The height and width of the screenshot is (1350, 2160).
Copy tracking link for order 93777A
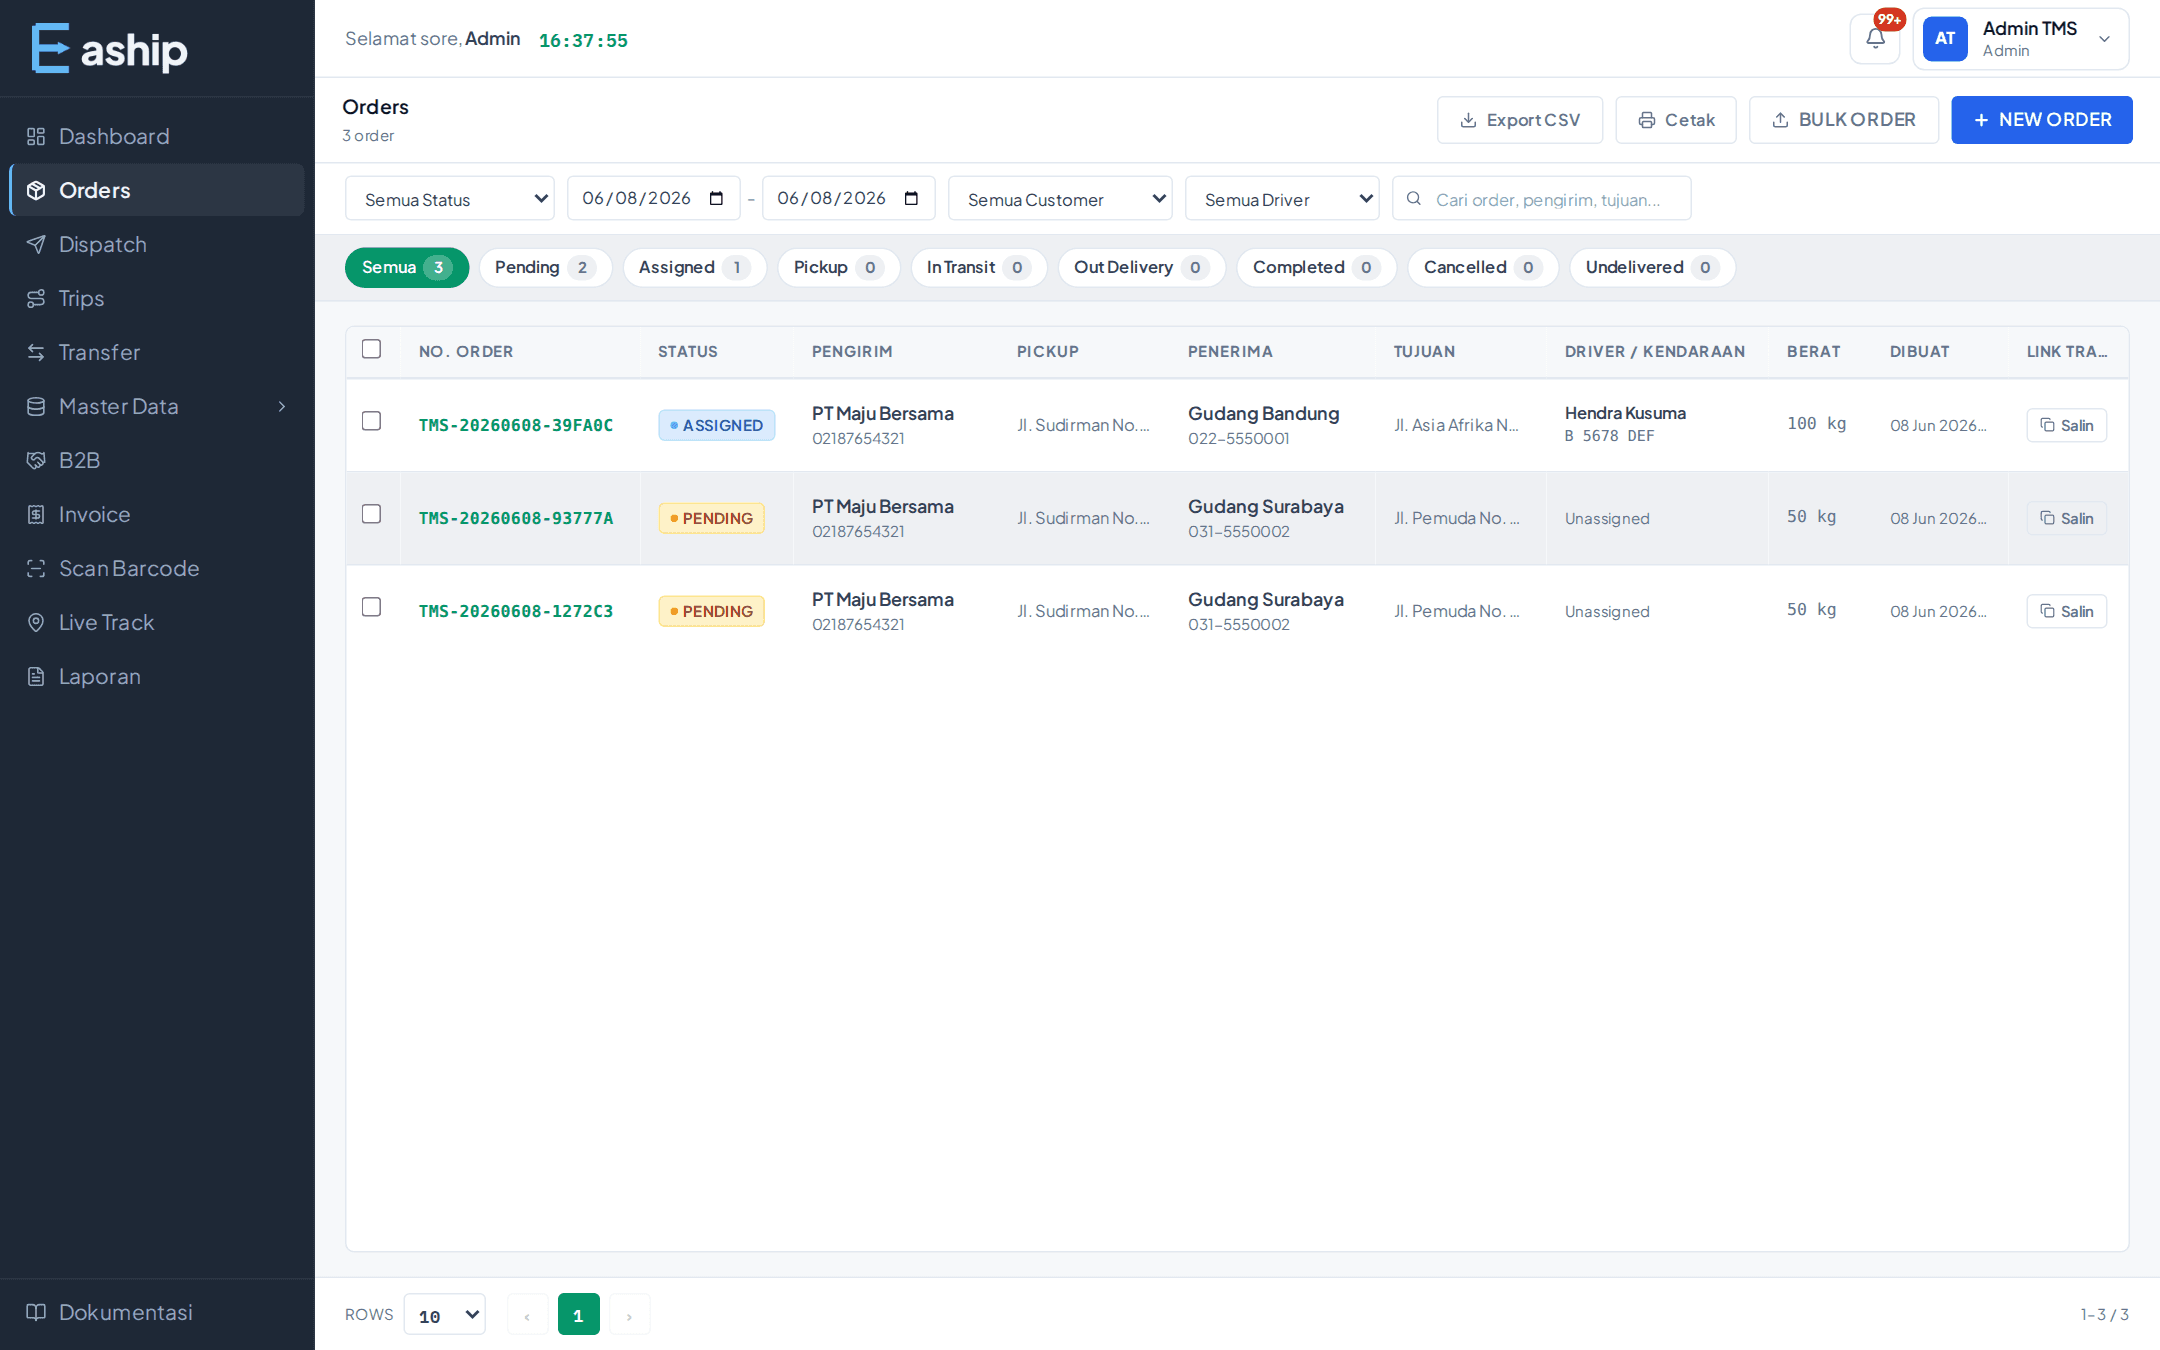2066,518
